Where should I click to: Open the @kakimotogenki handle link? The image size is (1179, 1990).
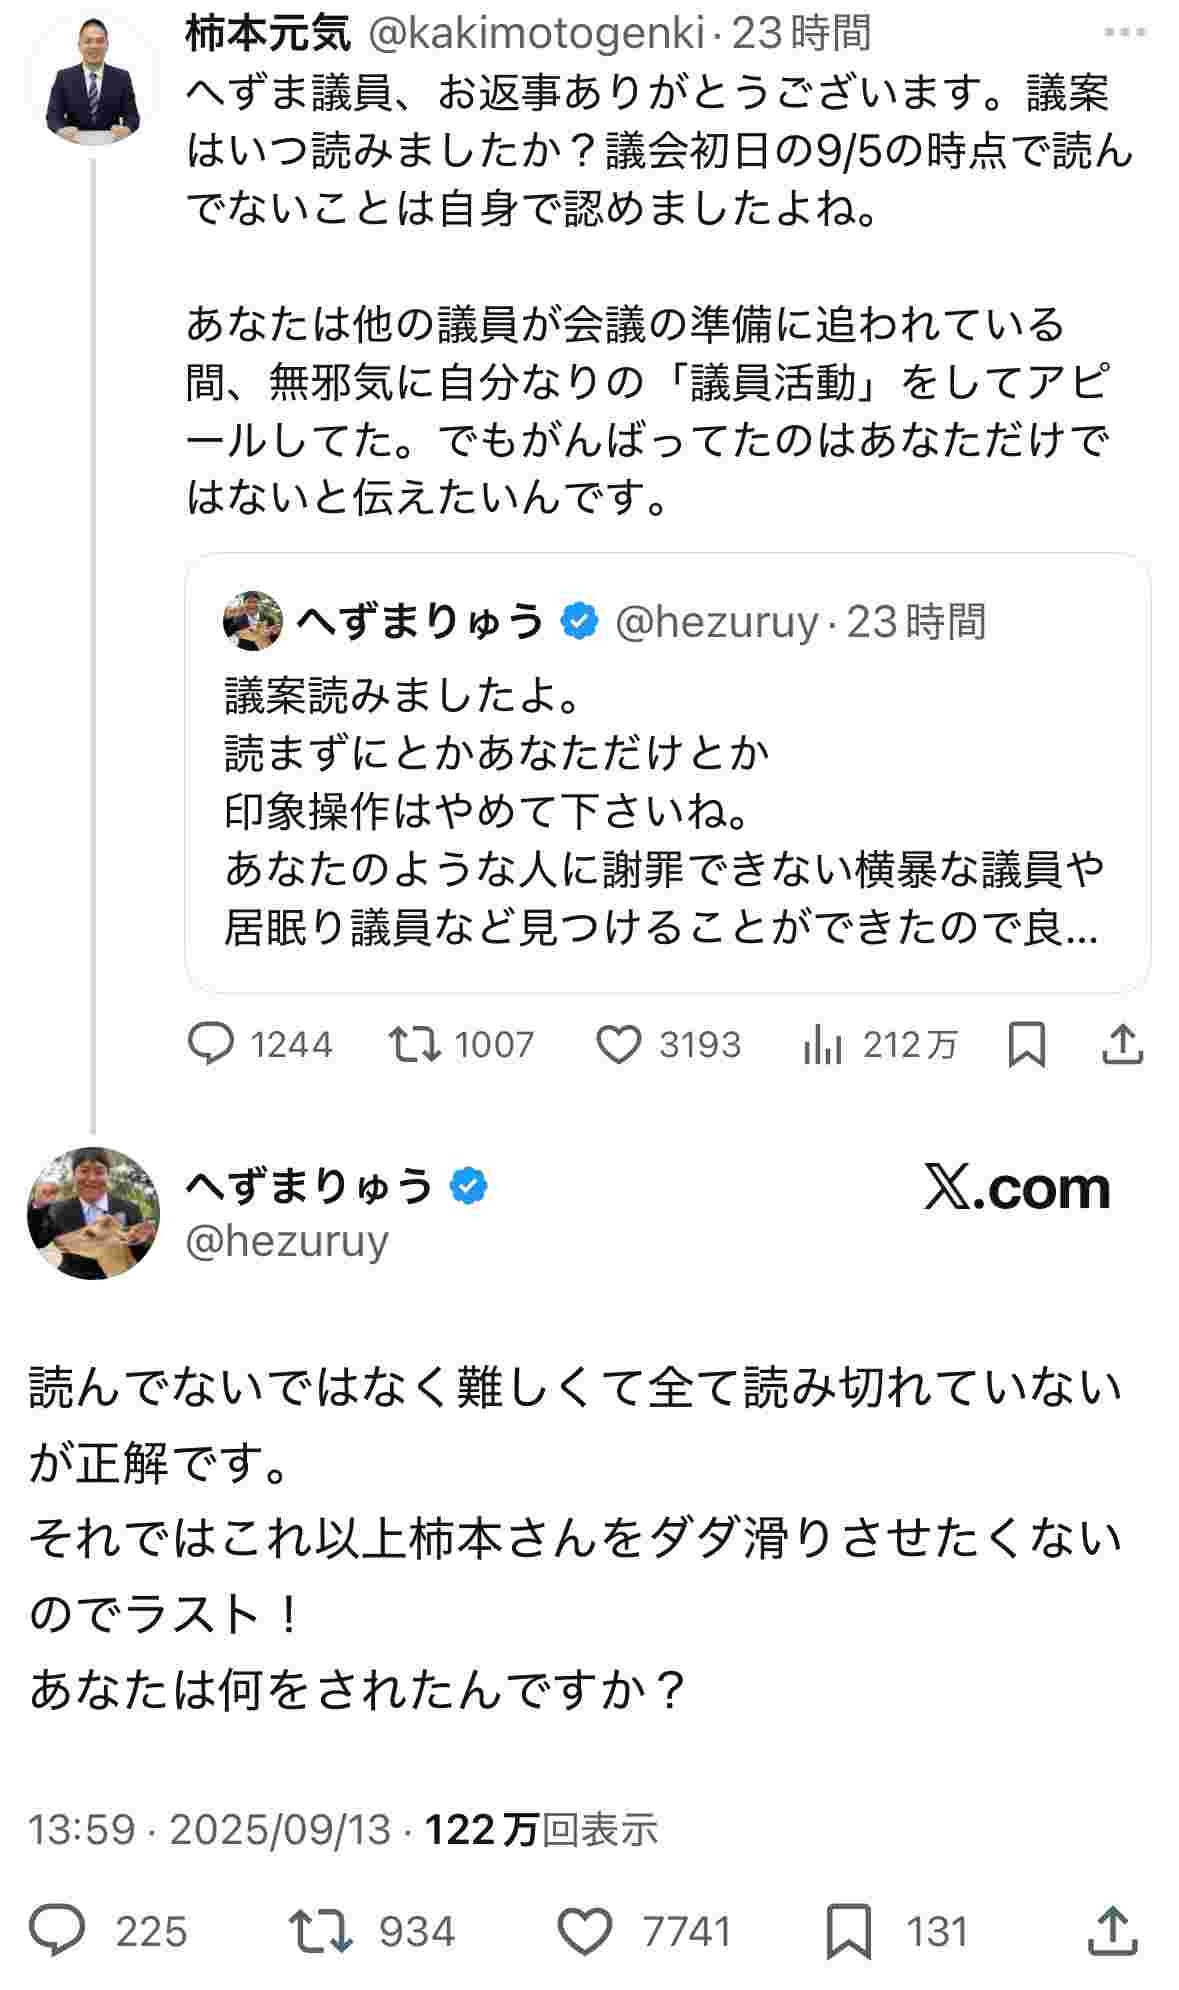pyautogui.click(x=538, y=33)
